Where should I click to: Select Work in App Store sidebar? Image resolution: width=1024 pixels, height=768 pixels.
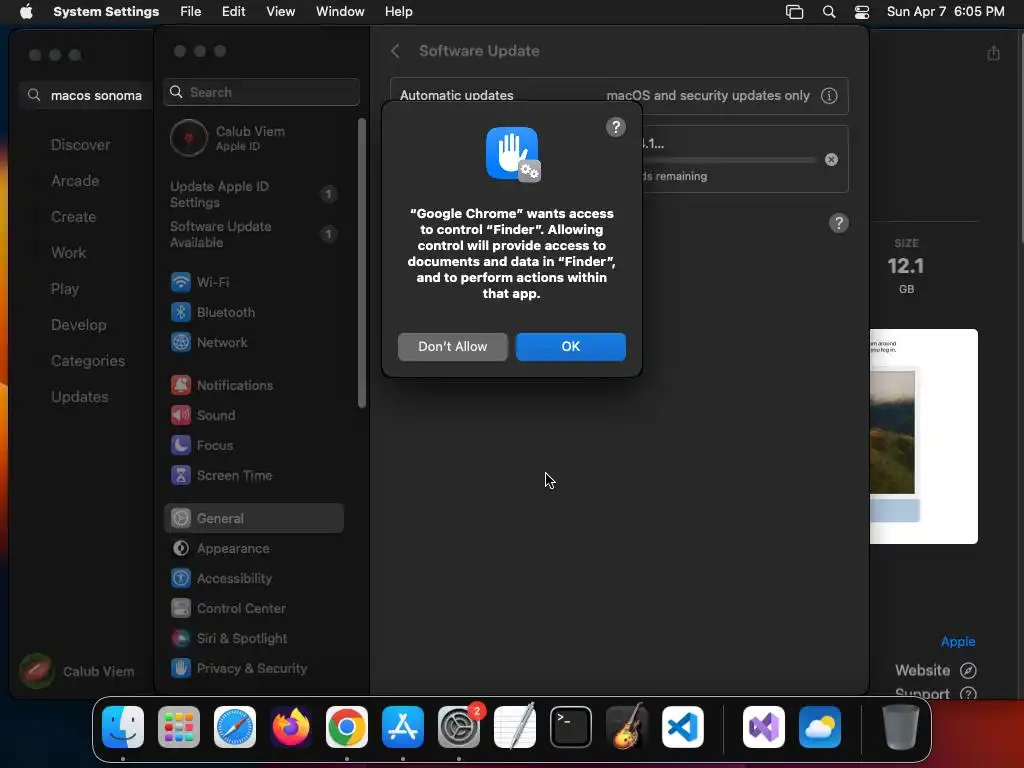pos(69,253)
